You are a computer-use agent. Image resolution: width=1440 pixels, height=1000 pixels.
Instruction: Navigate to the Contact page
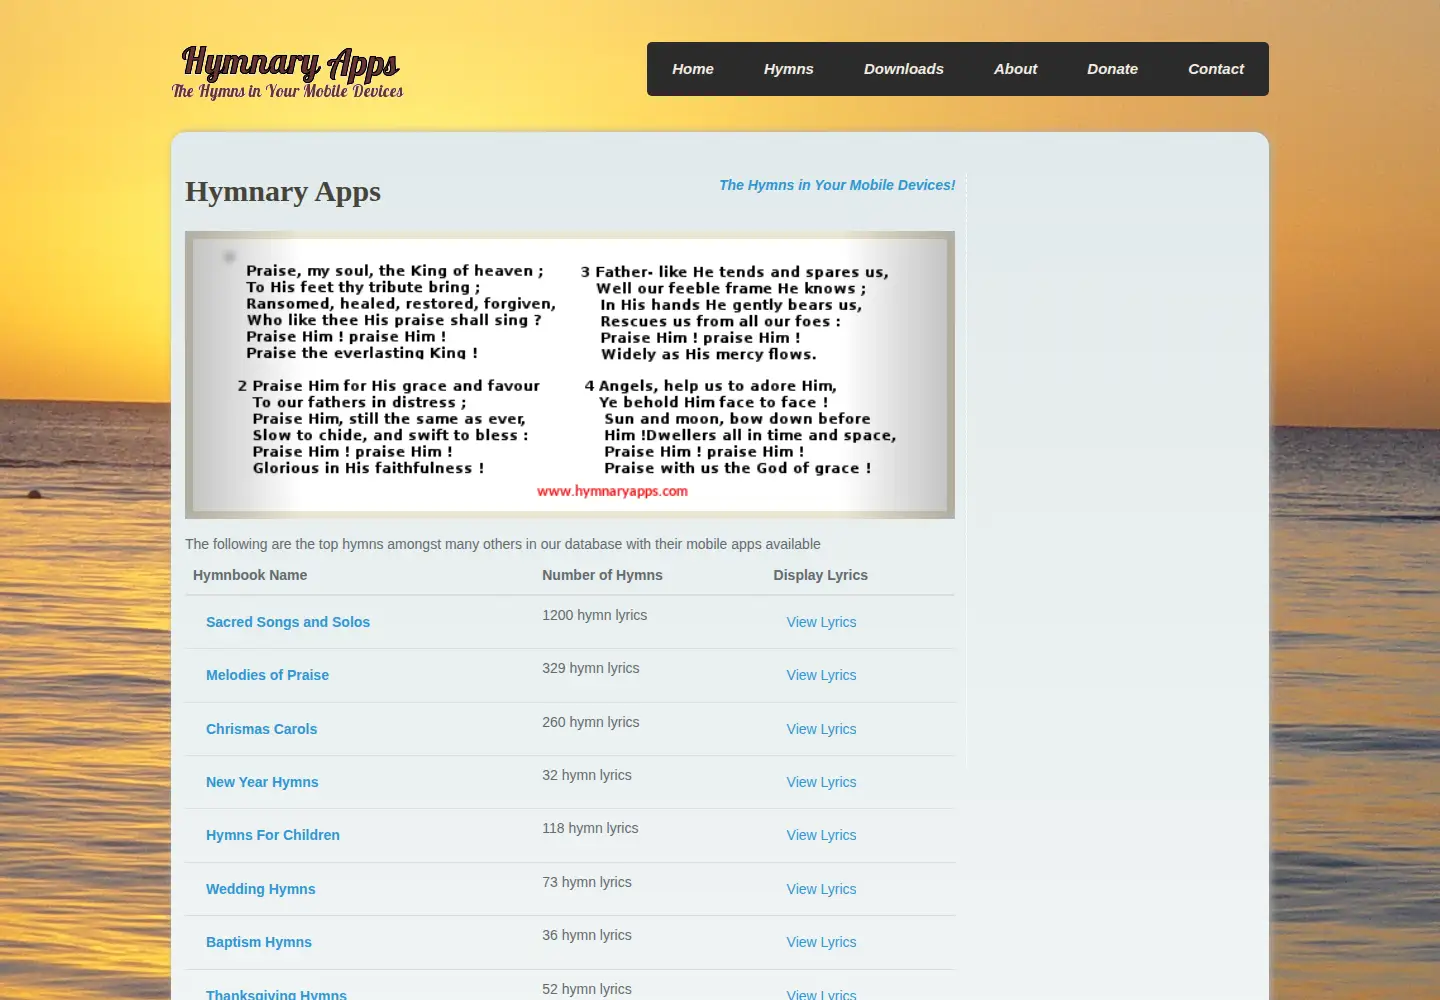(x=1216, y=69)
